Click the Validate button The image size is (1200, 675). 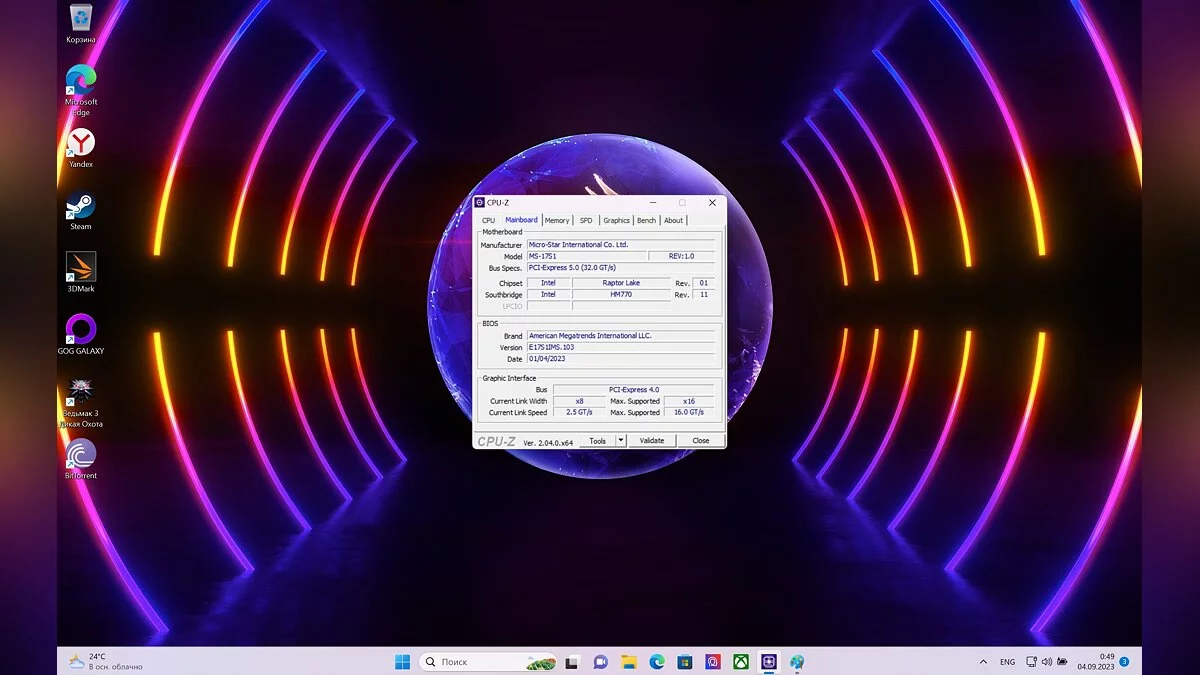[652, 441]
